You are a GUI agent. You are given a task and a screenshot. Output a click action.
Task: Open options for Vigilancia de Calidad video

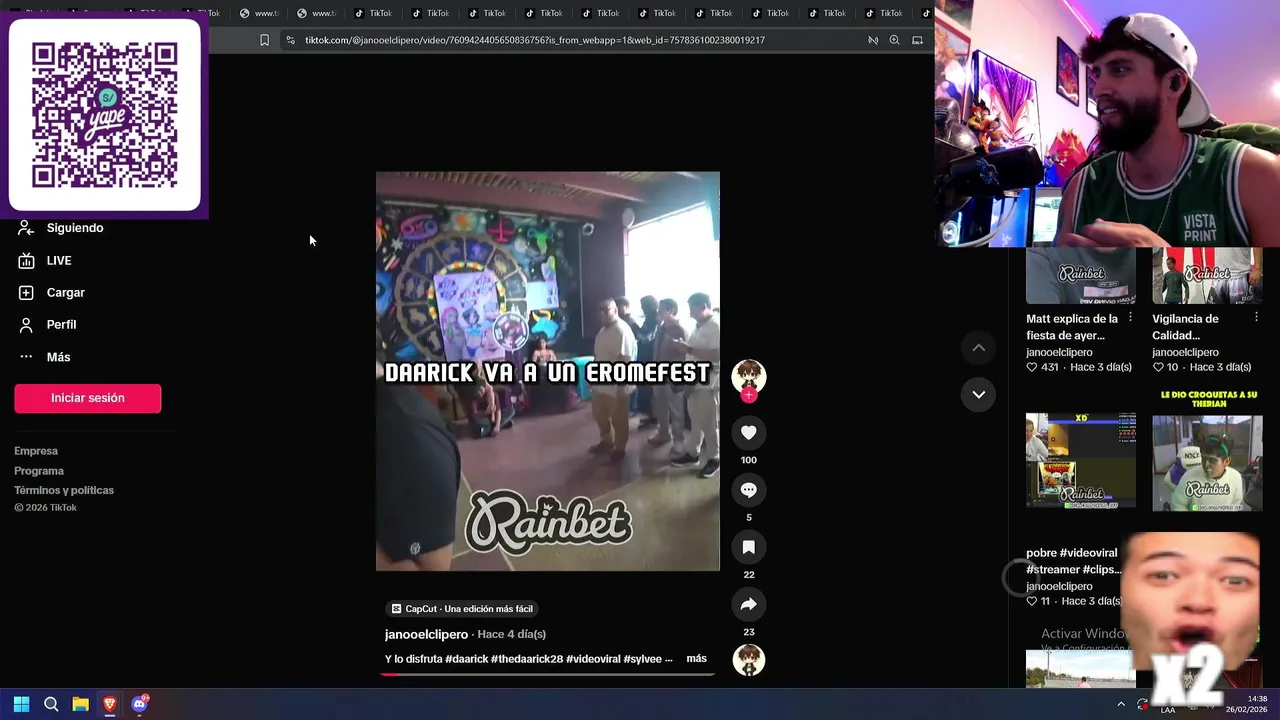coord(1256,317)
